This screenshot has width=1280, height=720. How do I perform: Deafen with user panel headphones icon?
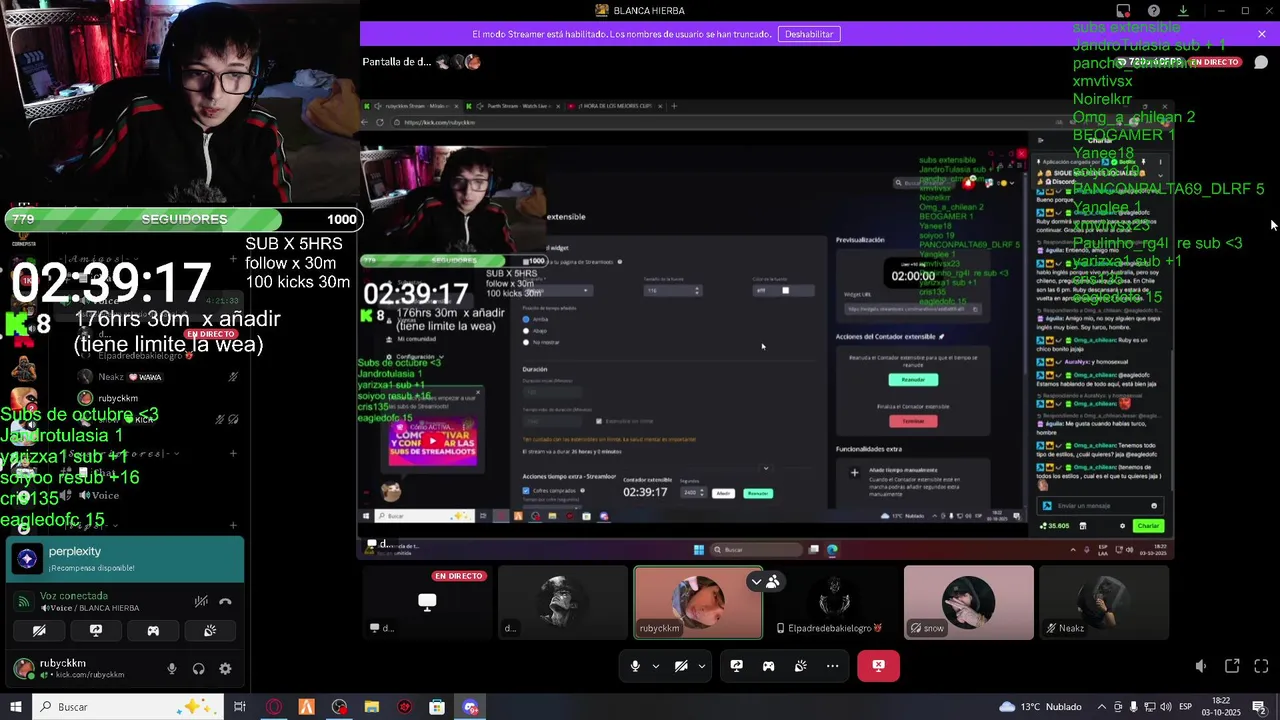point(198,669)
